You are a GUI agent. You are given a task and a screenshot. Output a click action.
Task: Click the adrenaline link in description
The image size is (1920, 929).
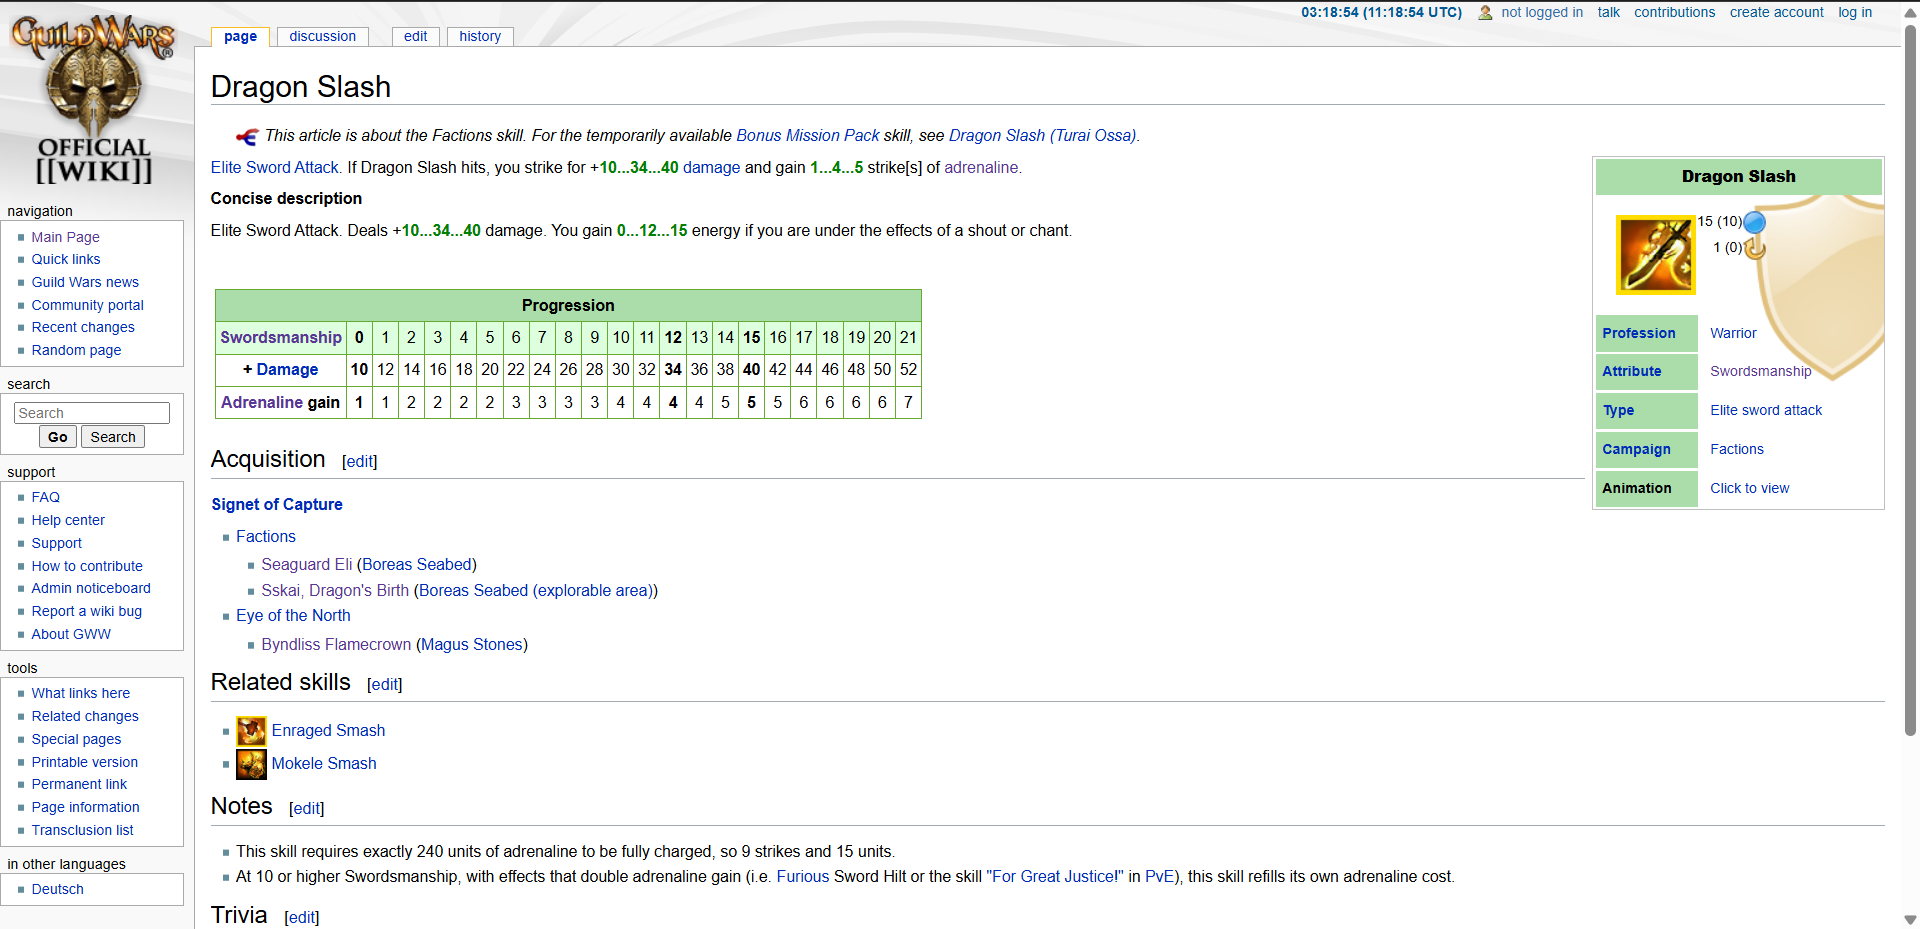tap(981, 167)
